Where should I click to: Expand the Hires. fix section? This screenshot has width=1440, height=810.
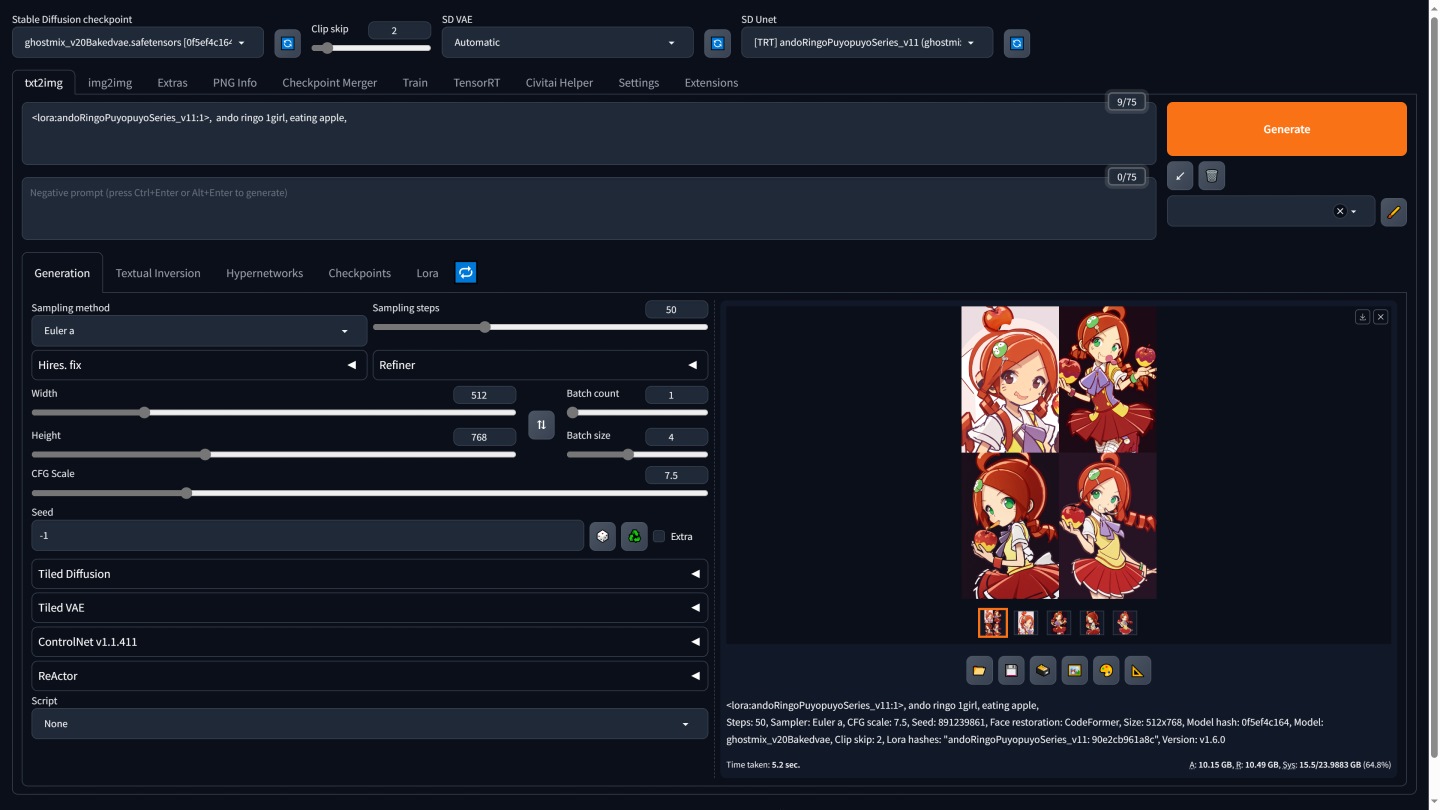199,365
